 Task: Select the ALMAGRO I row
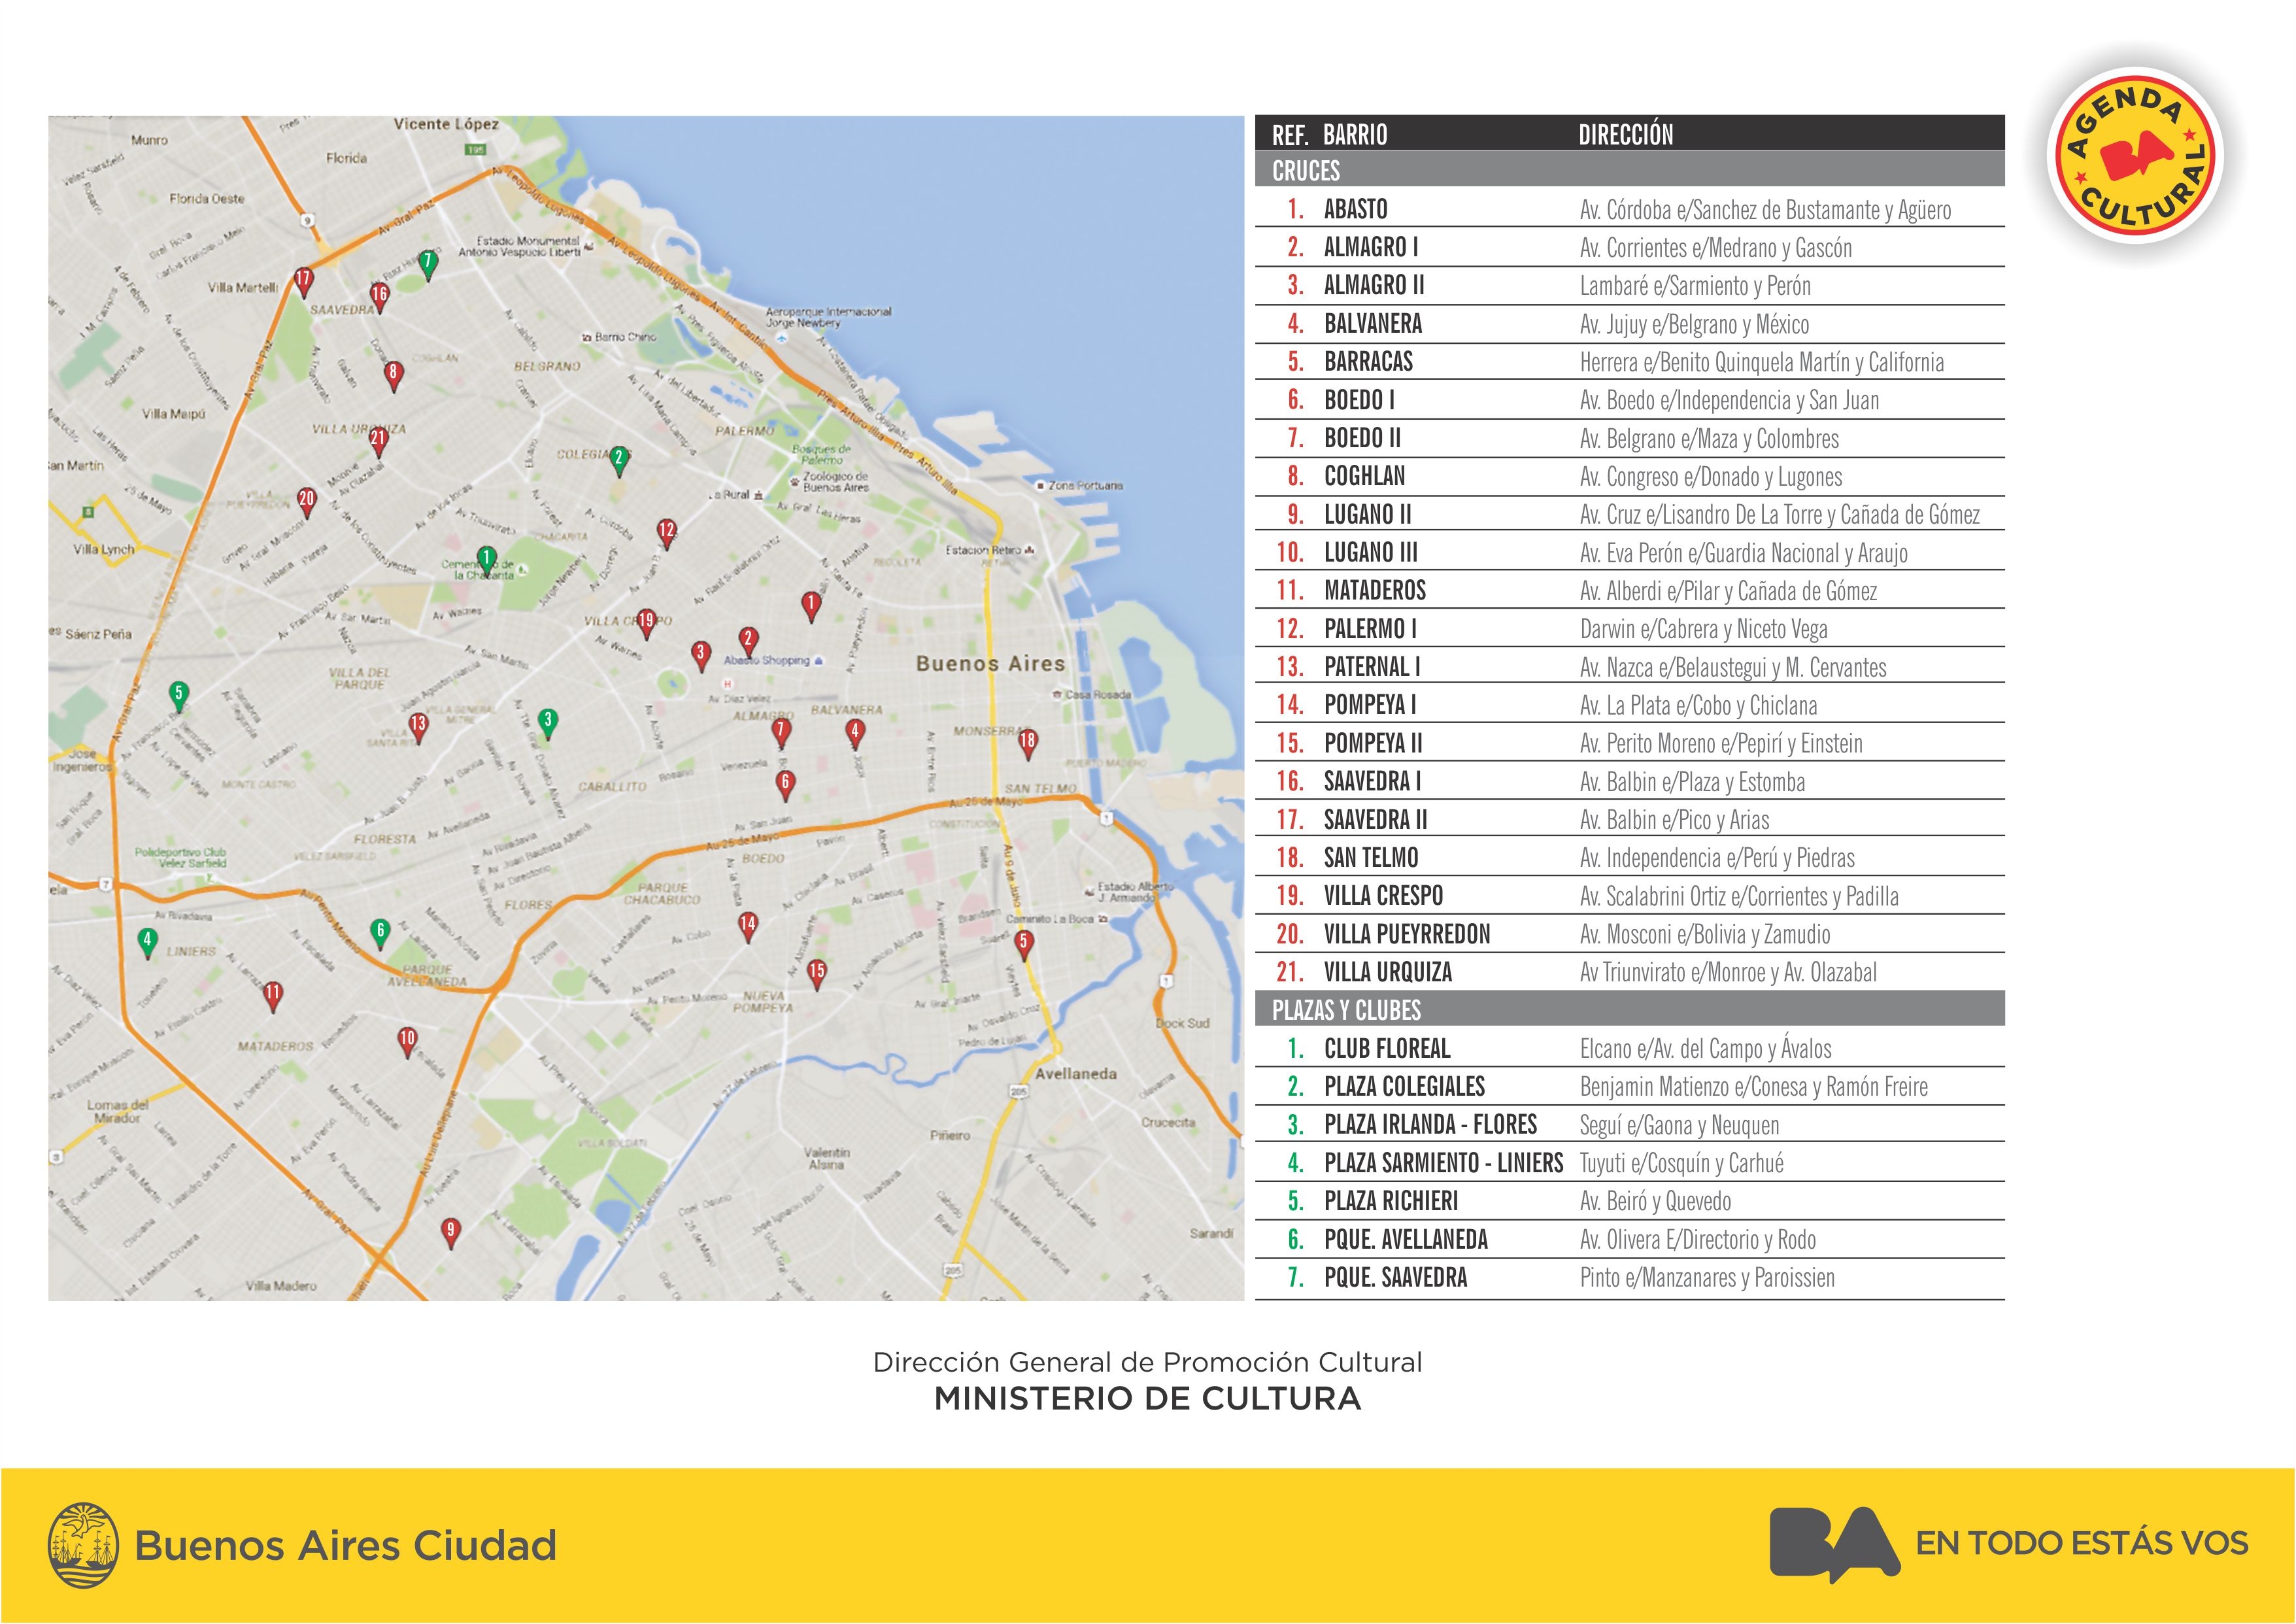(x=1630, y=247)
